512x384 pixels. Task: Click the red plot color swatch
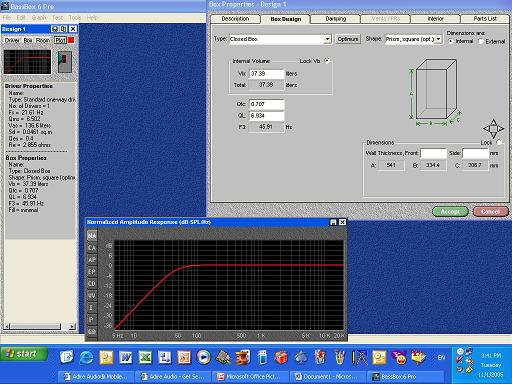(71, 40)
